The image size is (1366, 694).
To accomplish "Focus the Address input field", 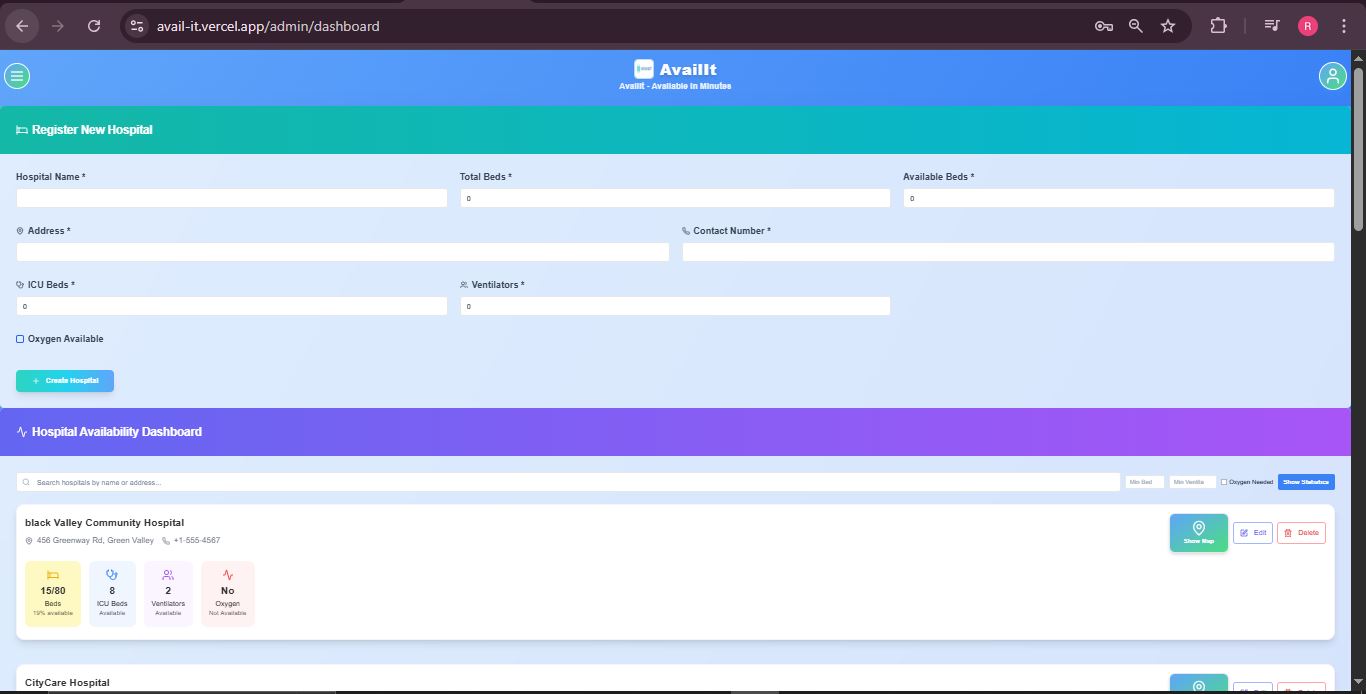I will 343,252.
